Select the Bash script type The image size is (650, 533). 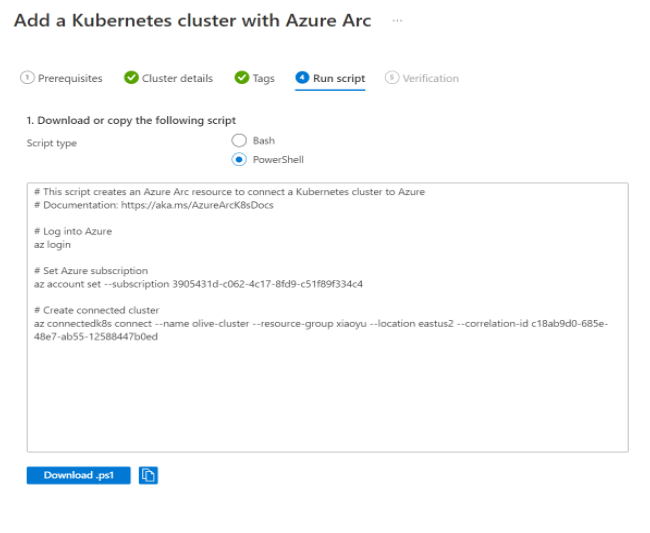coord(239,141)
